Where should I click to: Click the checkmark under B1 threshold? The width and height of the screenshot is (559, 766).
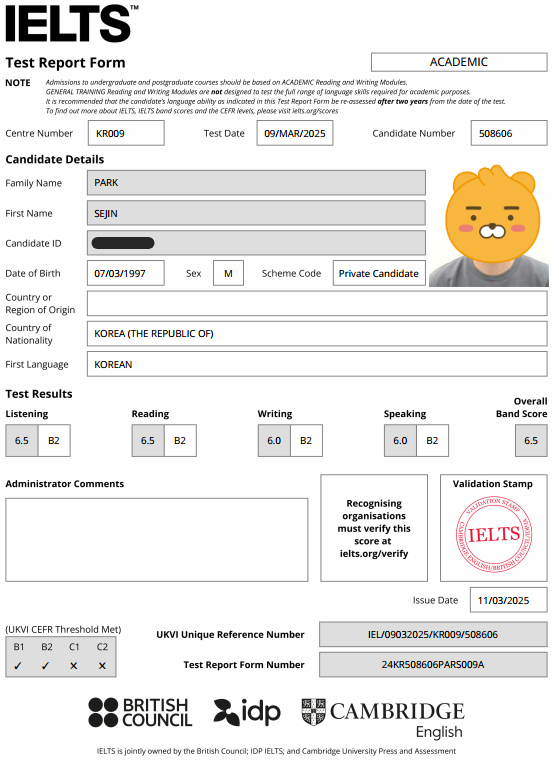(18, 665)
